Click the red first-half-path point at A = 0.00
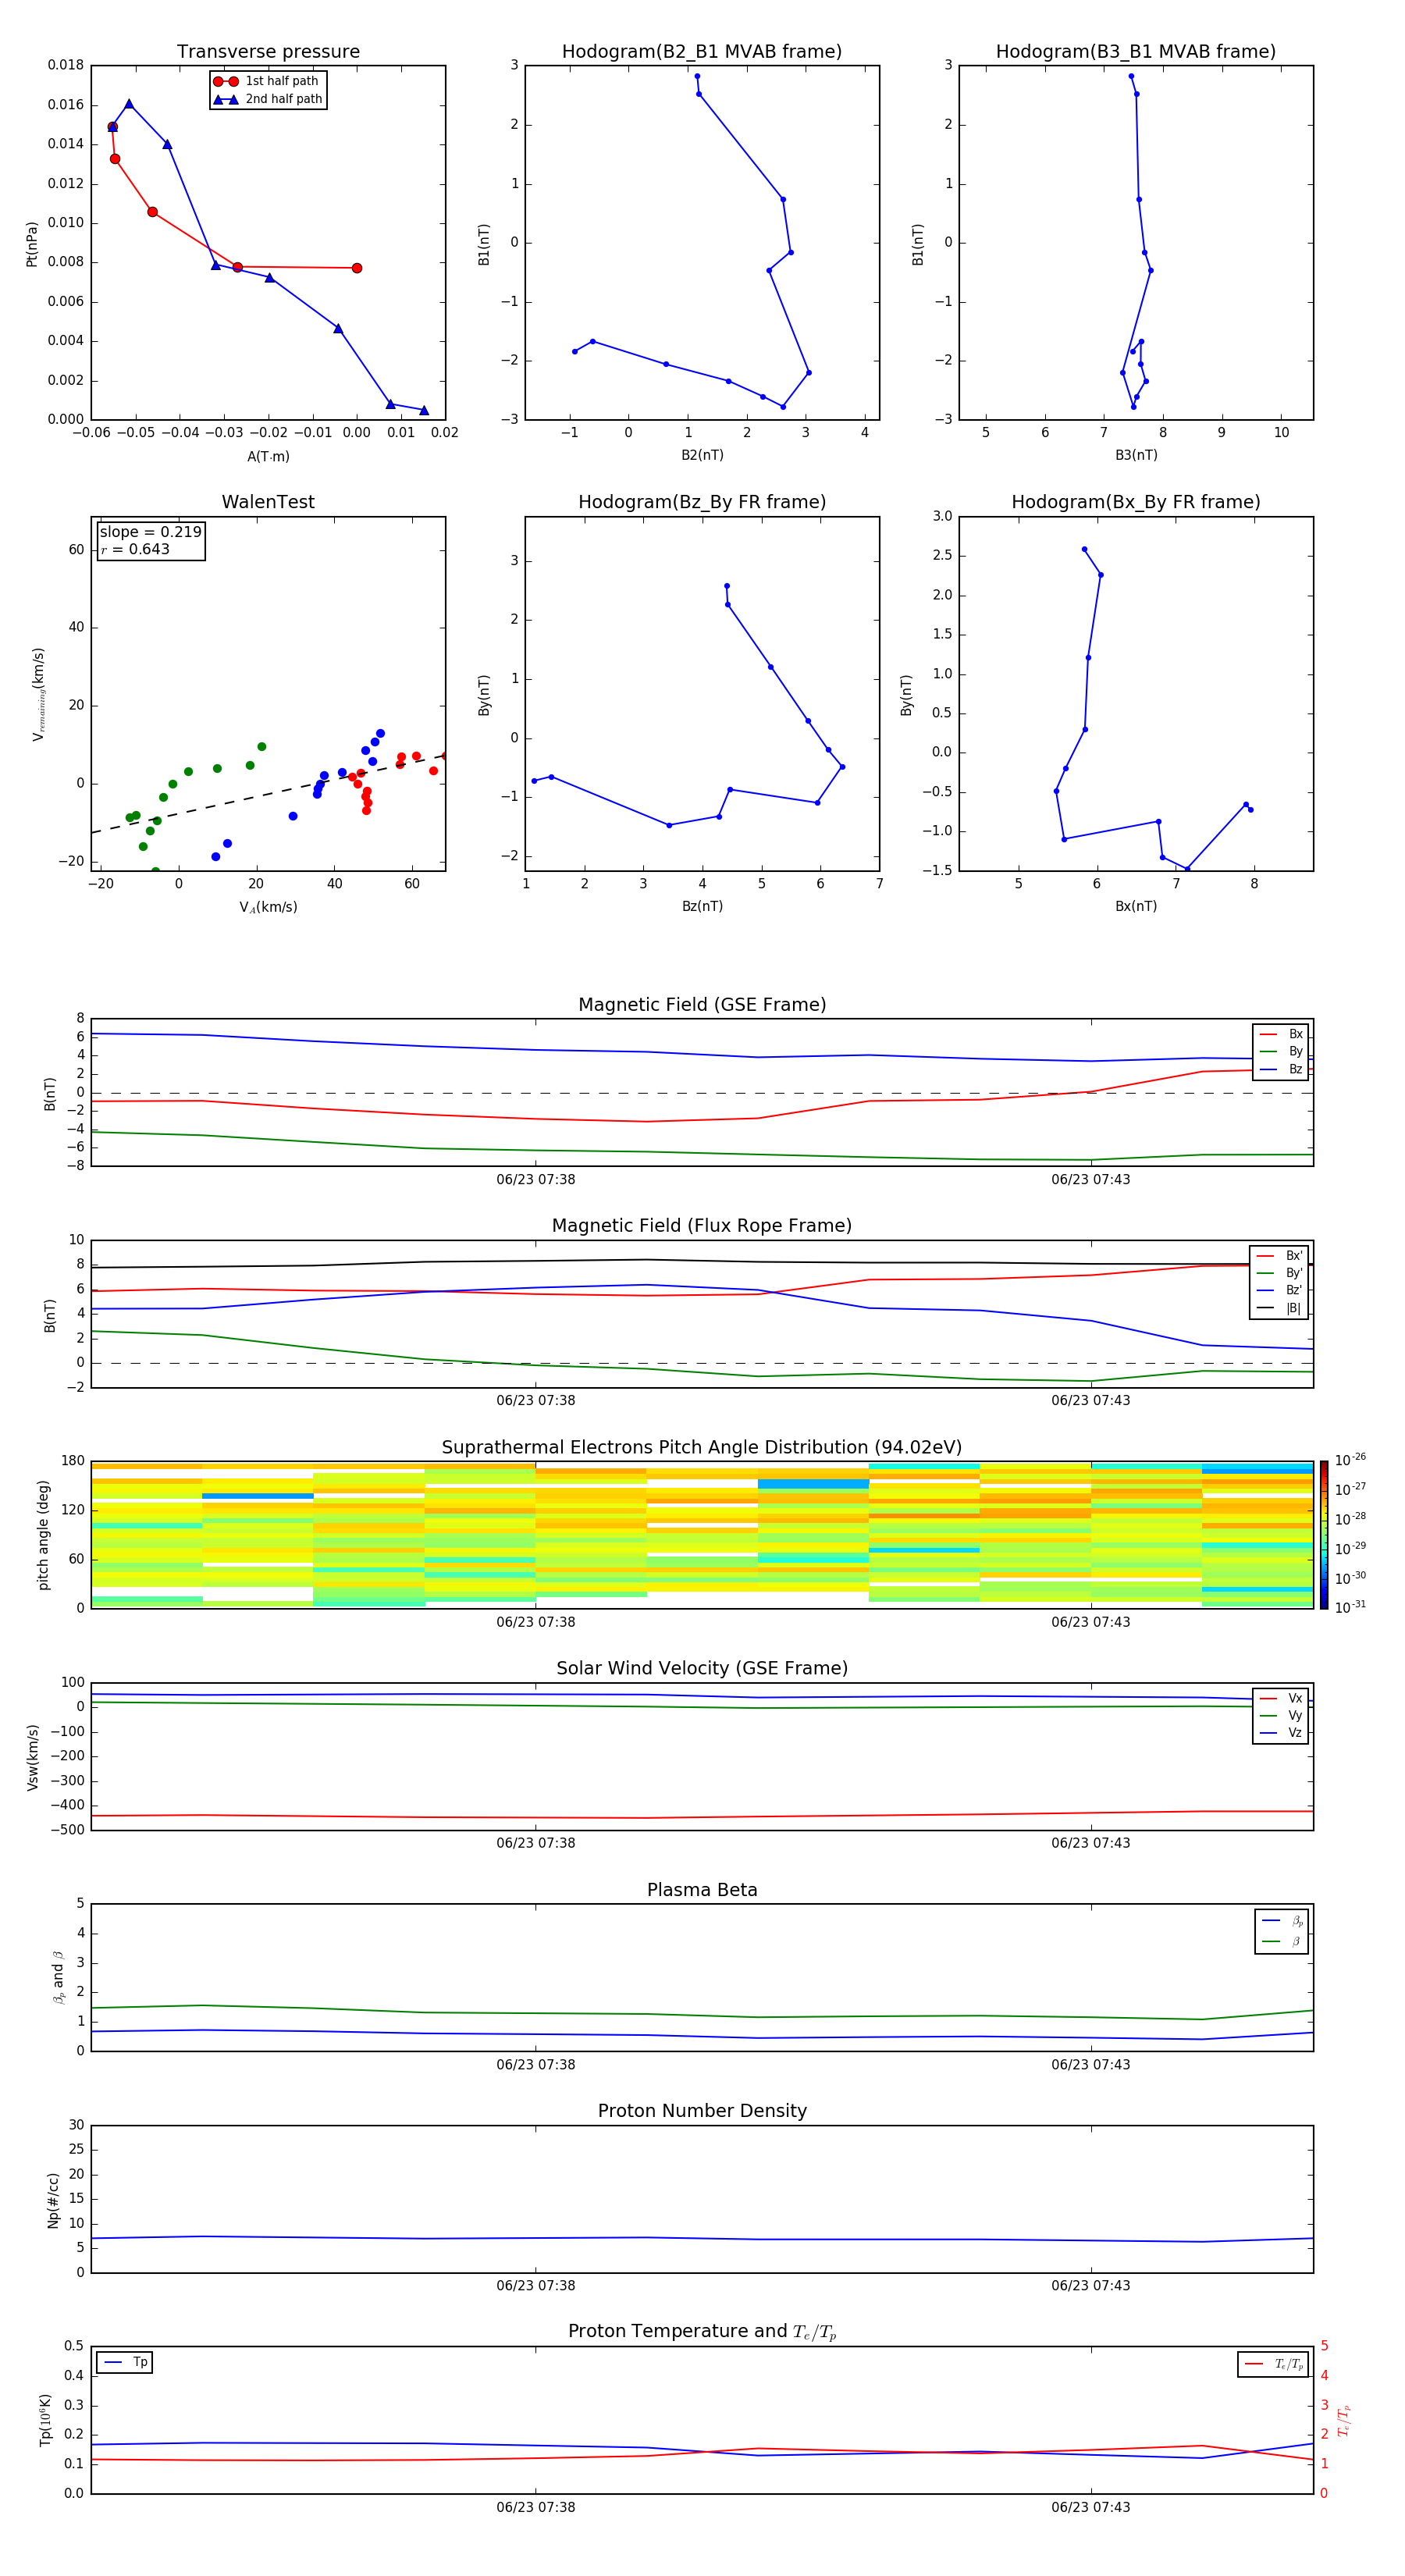This screenshot has height=2576, width=1405. (x=357, y=268)
